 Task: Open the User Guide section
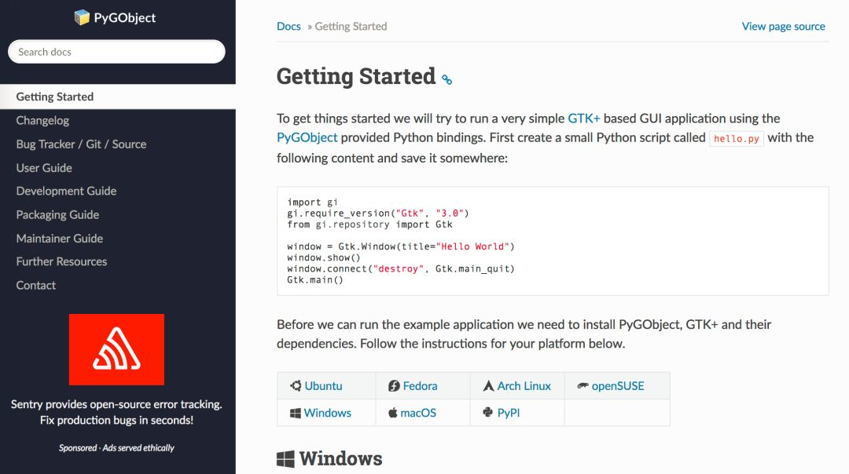click(44, 168)
